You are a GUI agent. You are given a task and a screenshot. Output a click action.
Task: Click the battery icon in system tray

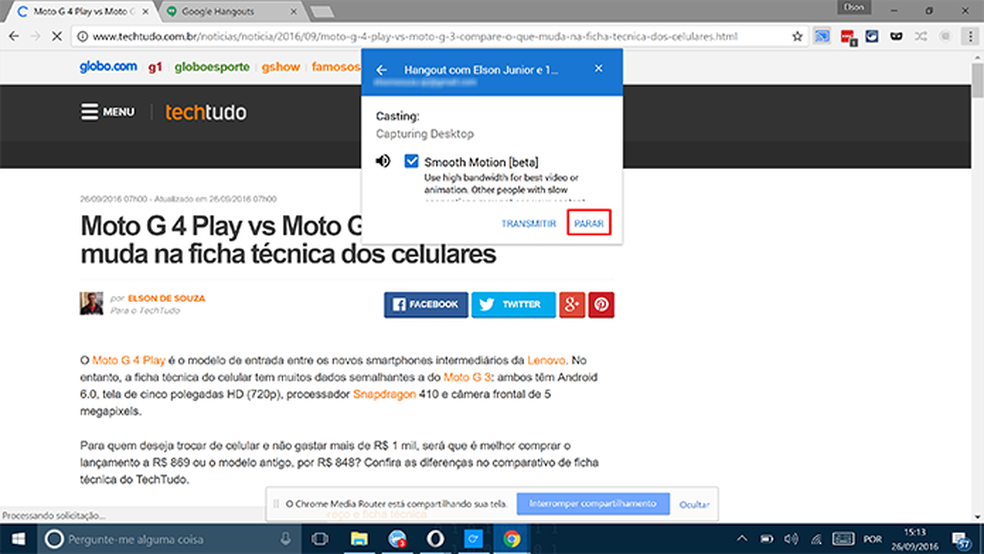767,539
